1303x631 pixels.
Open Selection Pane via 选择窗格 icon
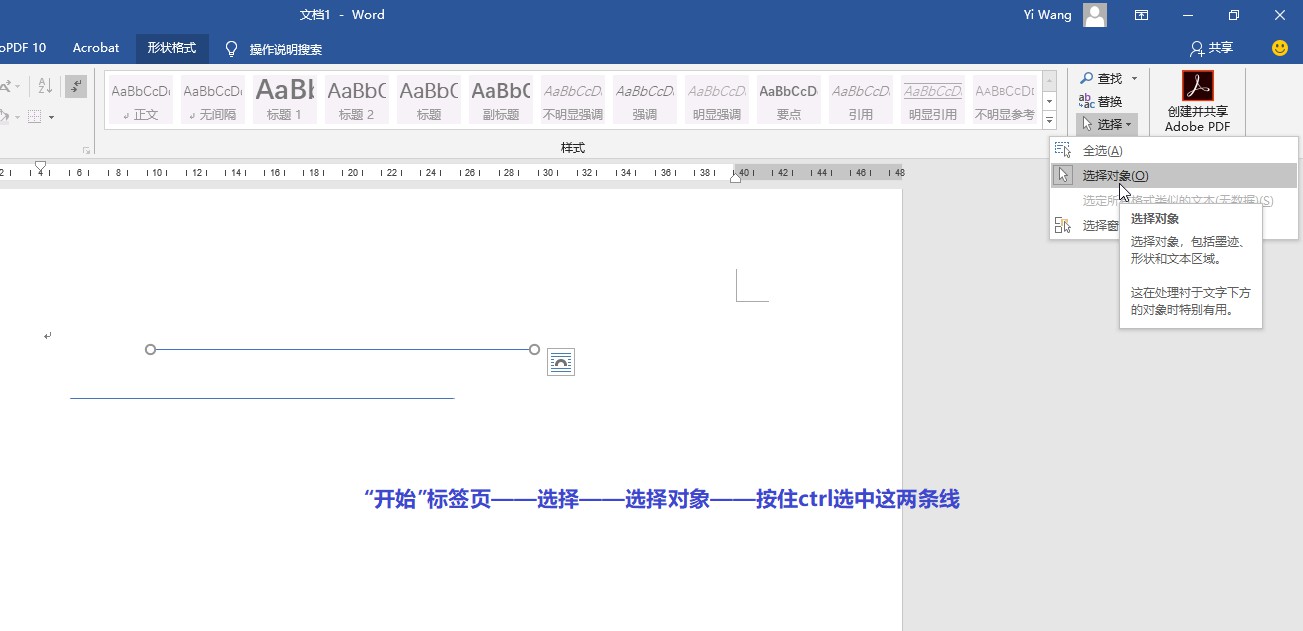1063,224
